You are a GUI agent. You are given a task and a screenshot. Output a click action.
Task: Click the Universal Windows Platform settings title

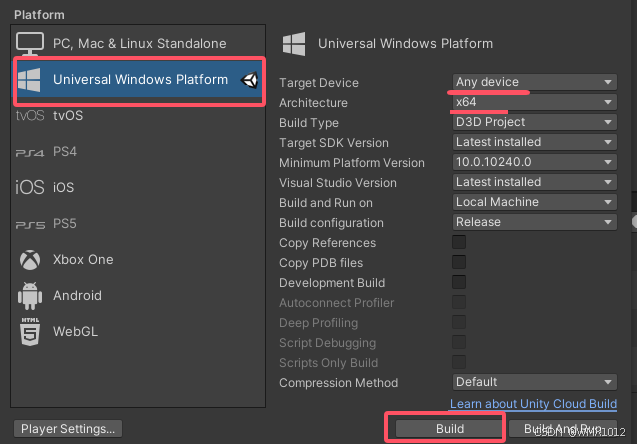pyautogui.click(x=405, y=43)
